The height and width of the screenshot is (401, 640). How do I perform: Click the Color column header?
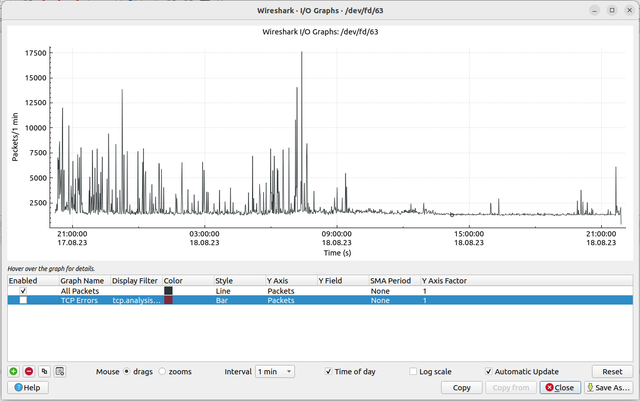[x=188, y=281]
